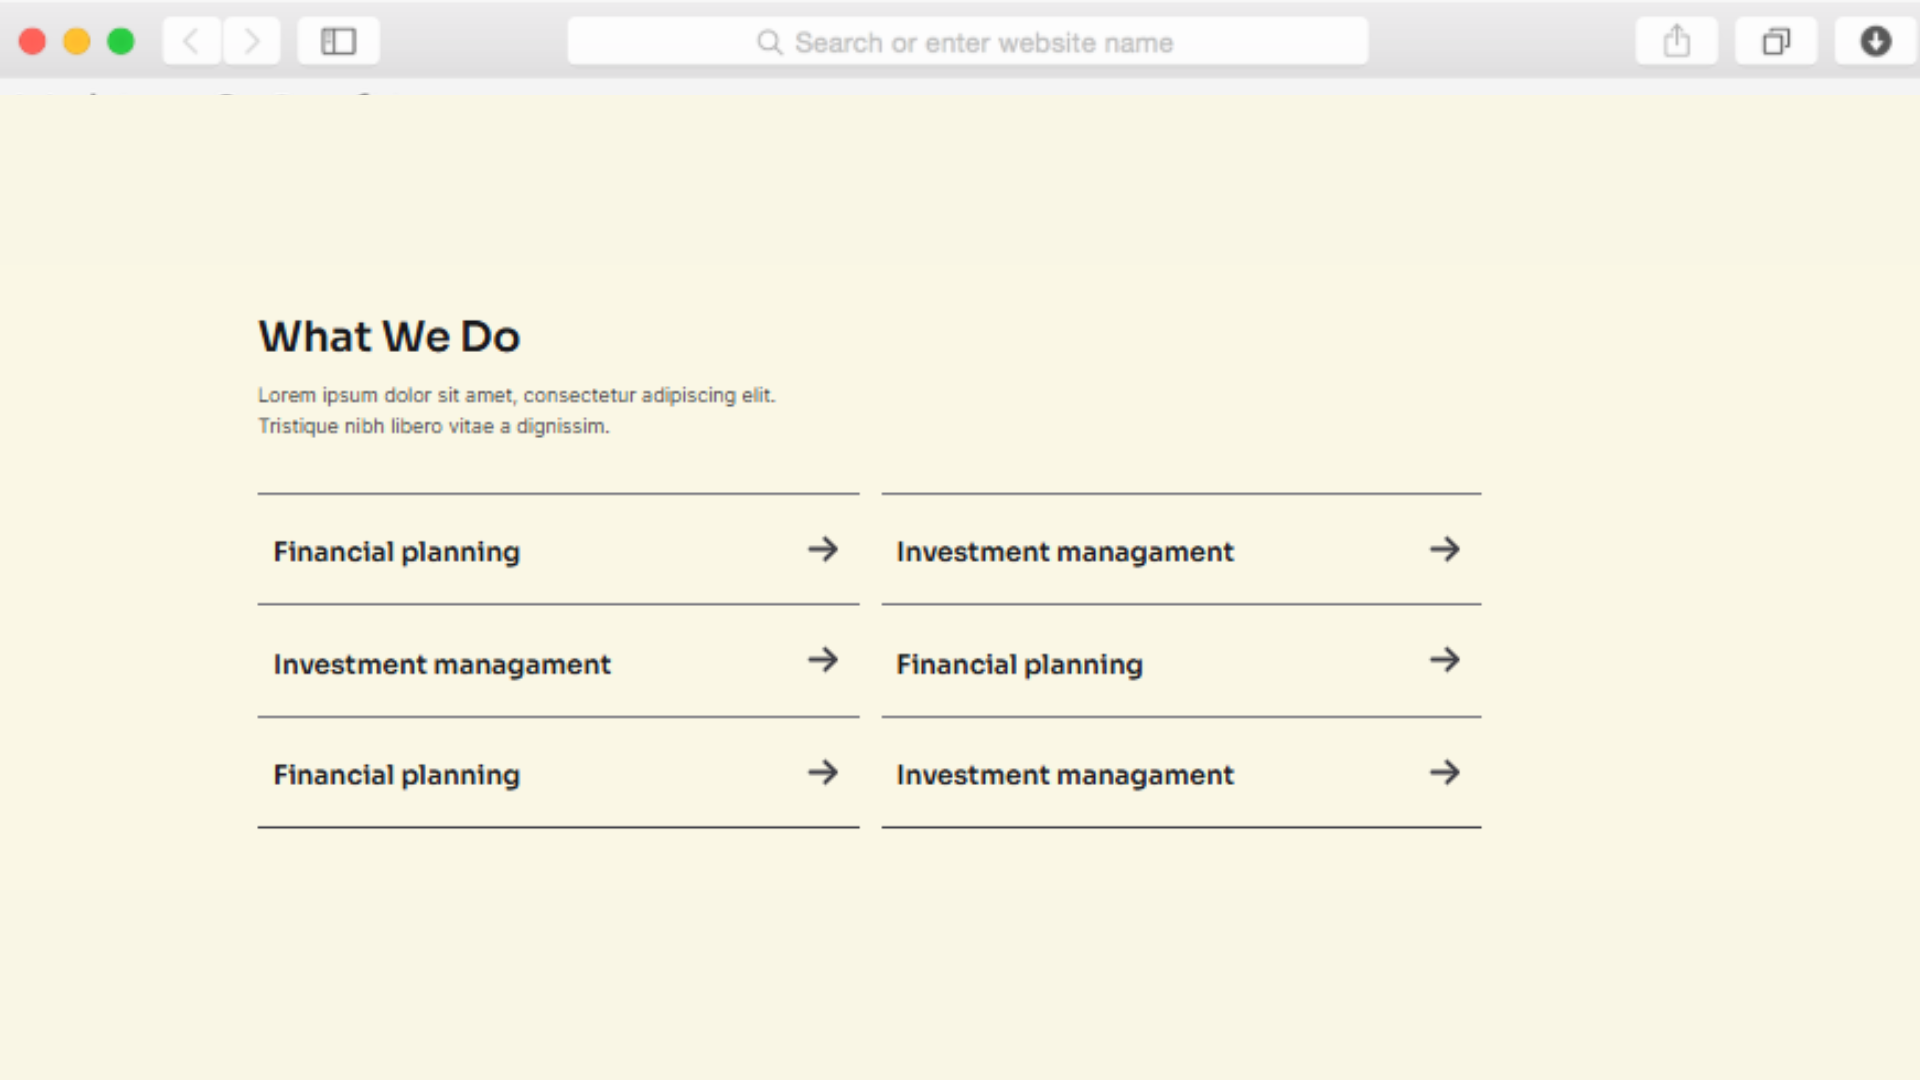Click arrow beside middle-right Financial planning
1920x1080 pixels.
click(x=1445, y=660)
